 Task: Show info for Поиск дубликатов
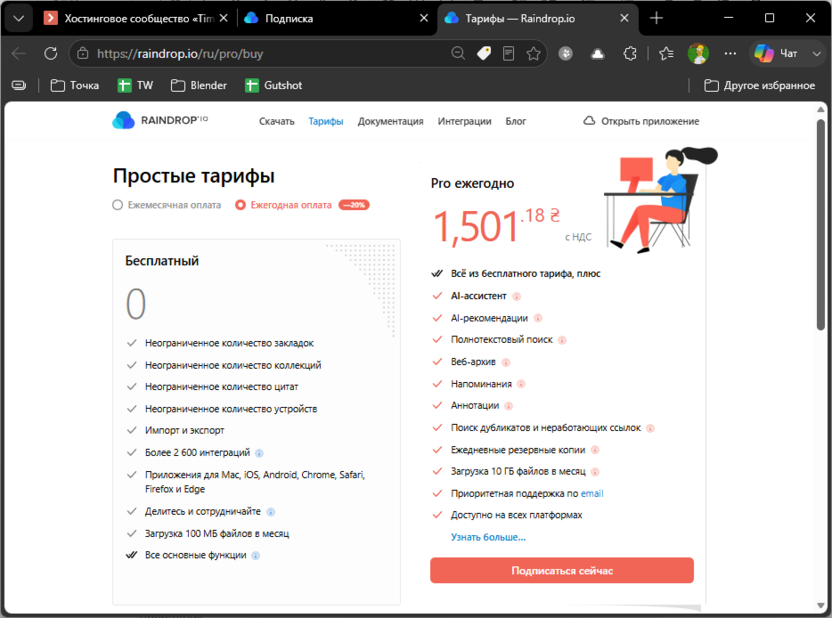coord(651,428)
